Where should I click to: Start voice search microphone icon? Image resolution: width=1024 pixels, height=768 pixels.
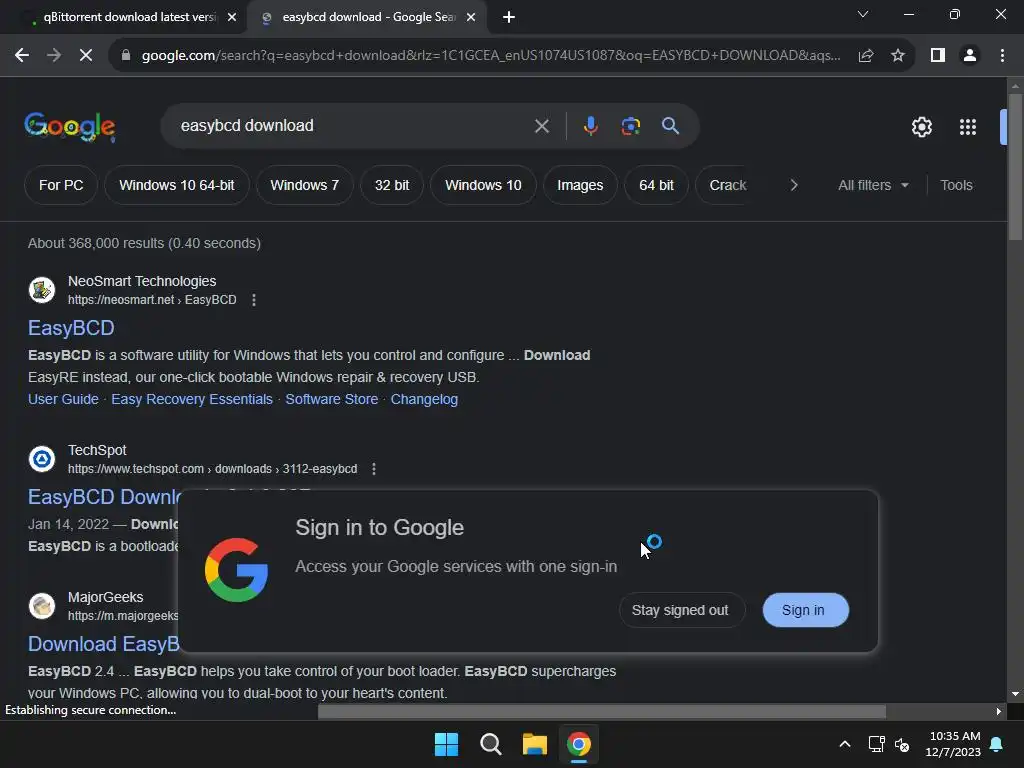(x=590, y=126)
